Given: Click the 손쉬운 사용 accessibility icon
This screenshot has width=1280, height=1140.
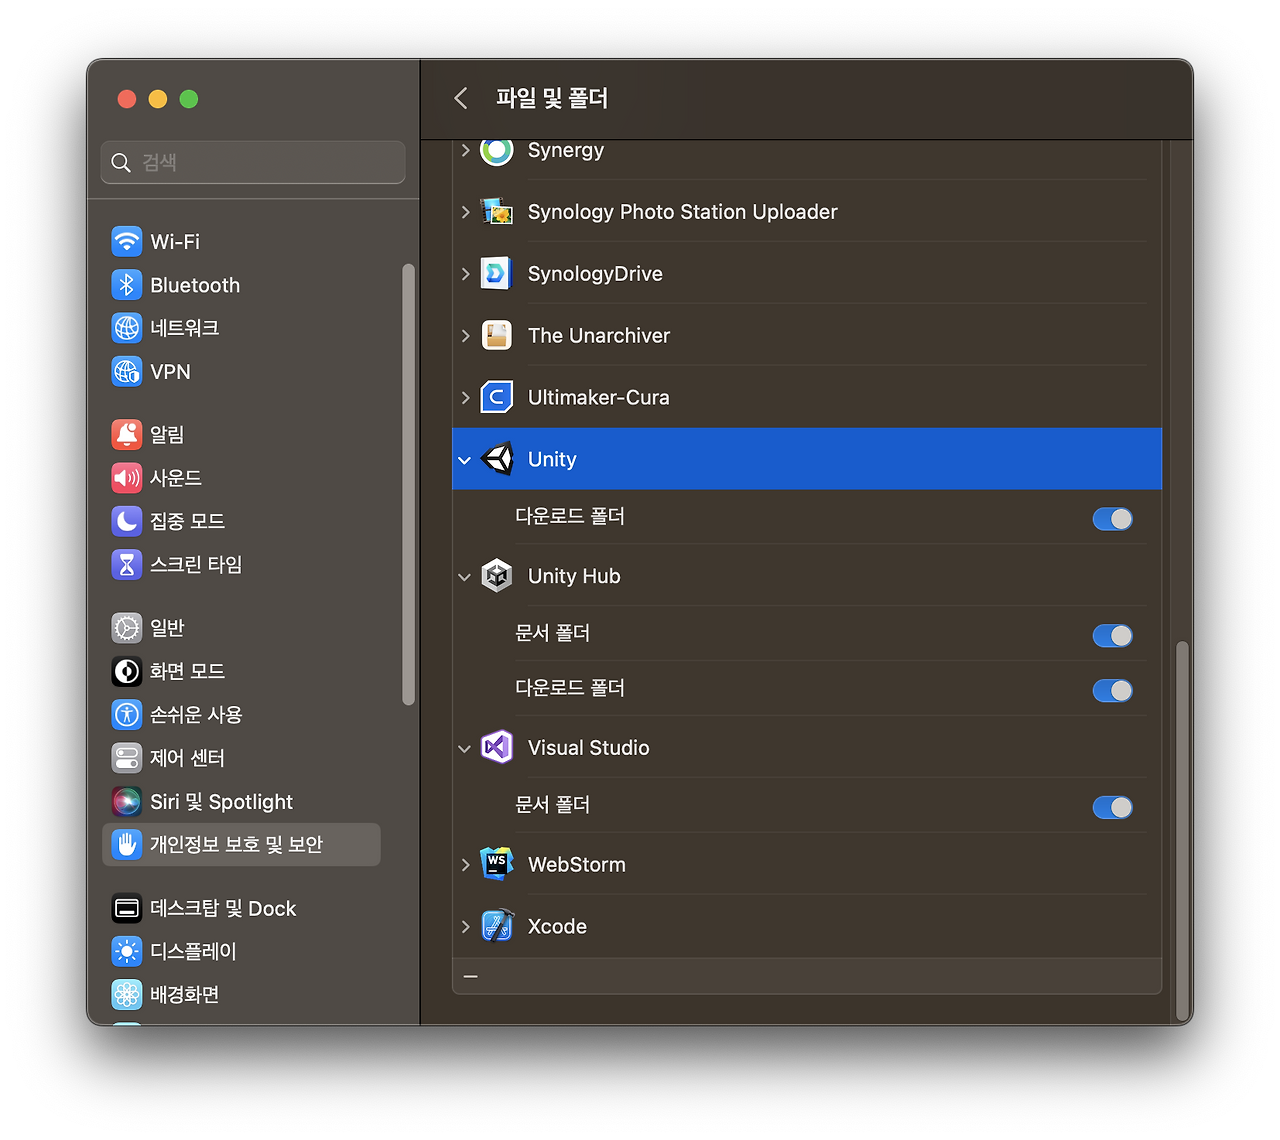Looking at the screenshot, I should (x=127, y=715).
